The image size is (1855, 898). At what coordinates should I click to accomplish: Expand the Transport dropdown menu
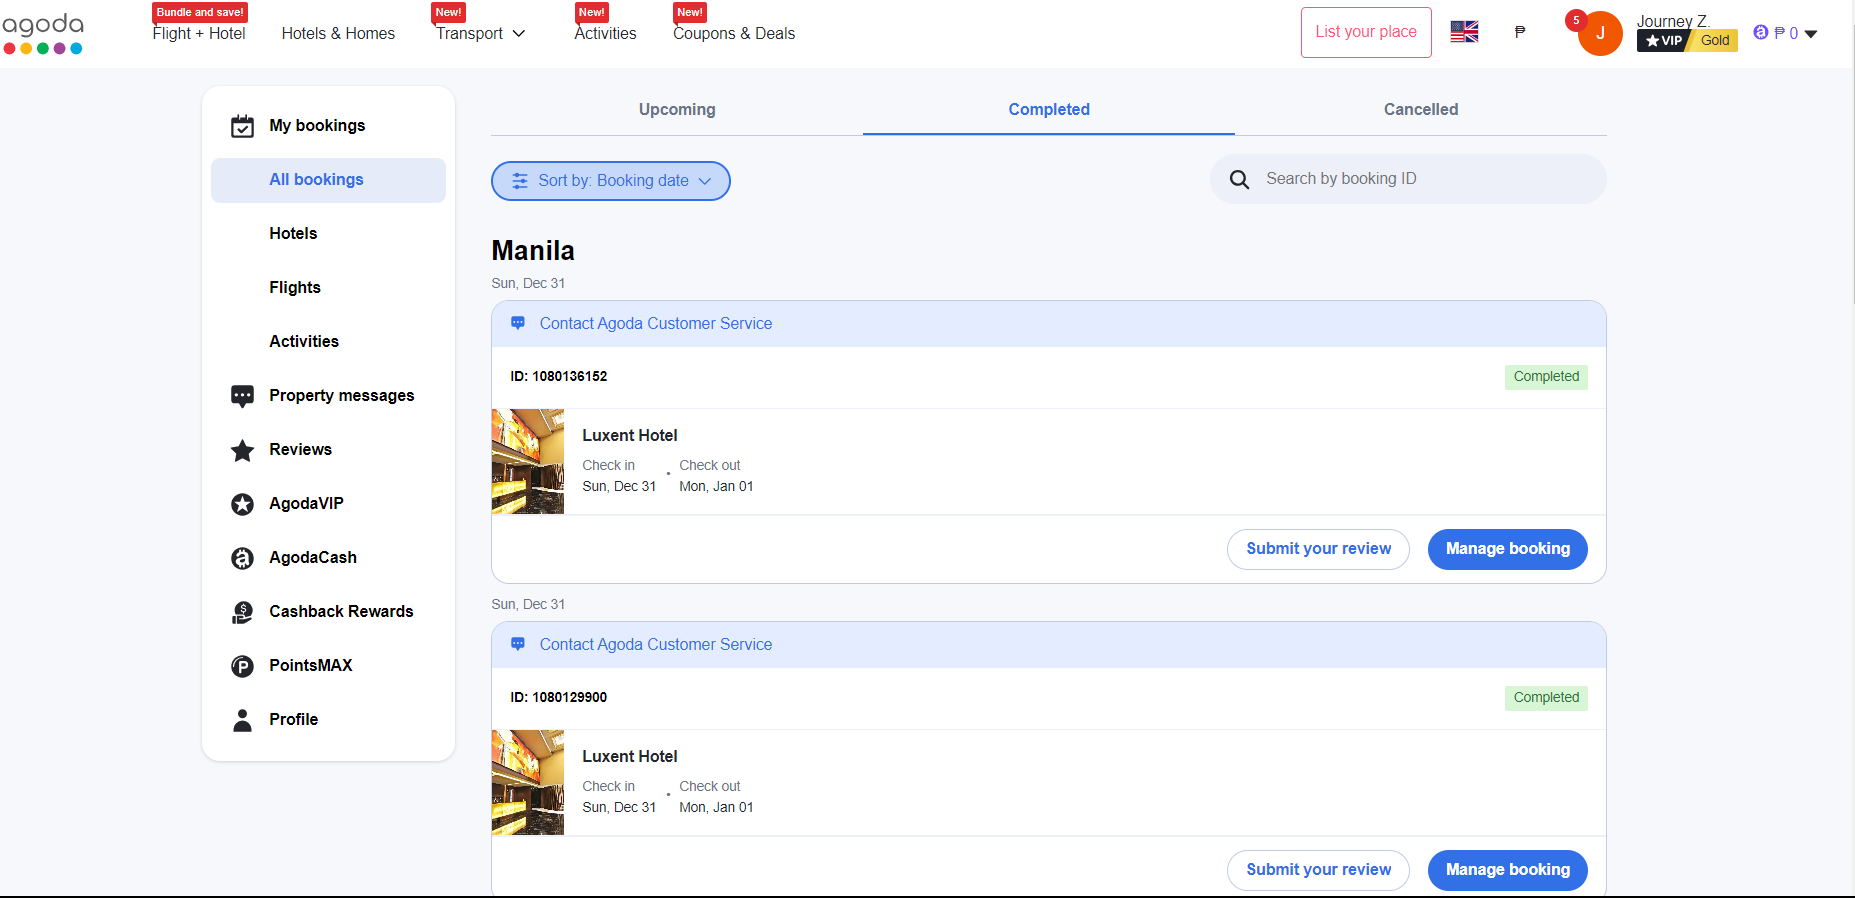[480, 33]
